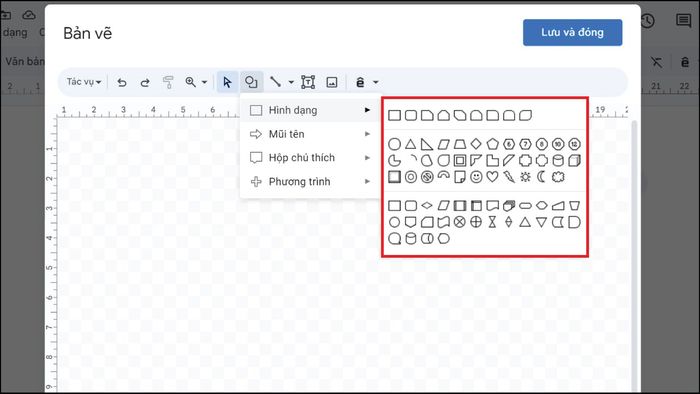Click the Undo arrow in the drawing toolbar
The height and width of the screenshot is (394, 700).
[x=121, y=82]
